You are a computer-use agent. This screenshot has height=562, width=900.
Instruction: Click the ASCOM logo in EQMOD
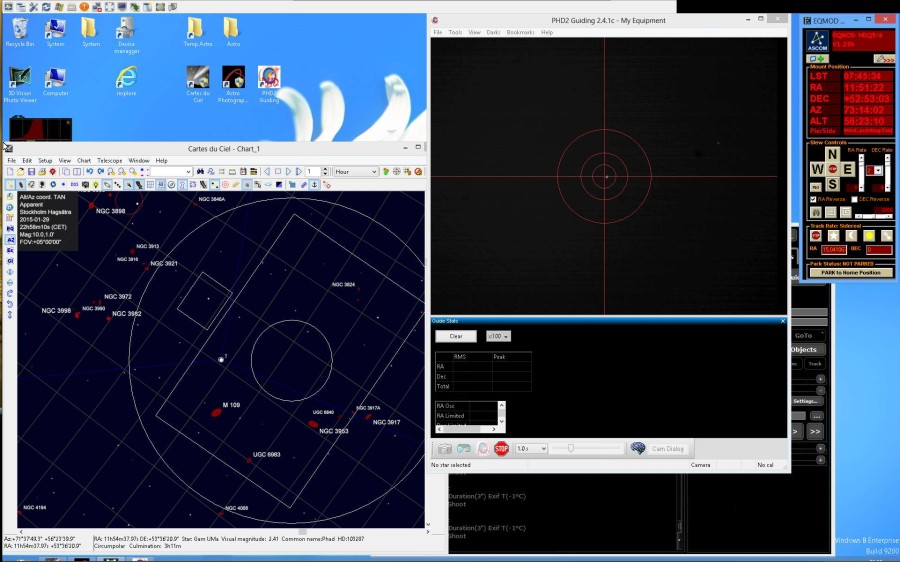[817, 41]
